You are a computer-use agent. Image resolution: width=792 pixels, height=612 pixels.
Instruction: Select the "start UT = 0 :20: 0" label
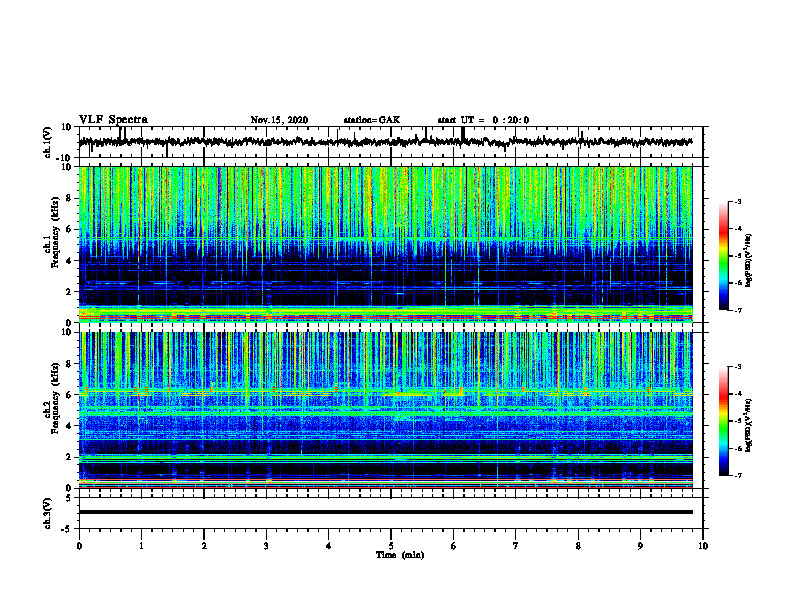[483, 120]
